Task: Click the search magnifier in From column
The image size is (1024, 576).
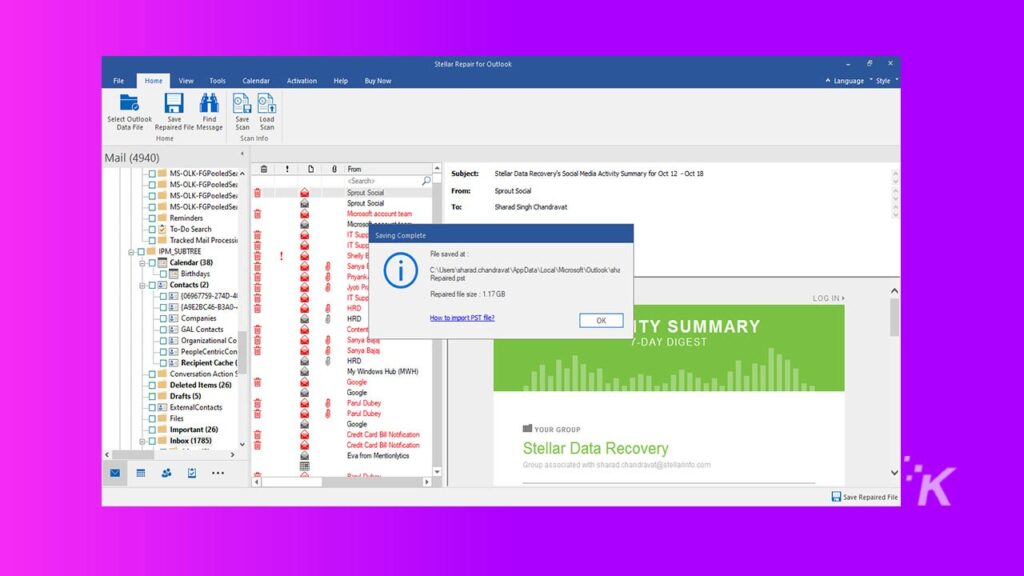Action: point(426,181)
